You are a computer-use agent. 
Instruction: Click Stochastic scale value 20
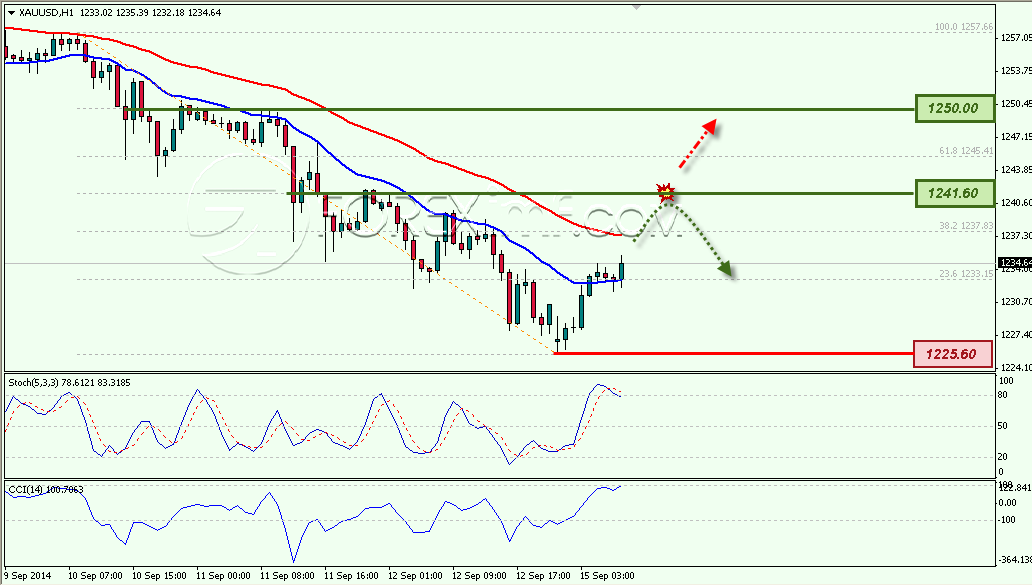[x=1003, y=456]
